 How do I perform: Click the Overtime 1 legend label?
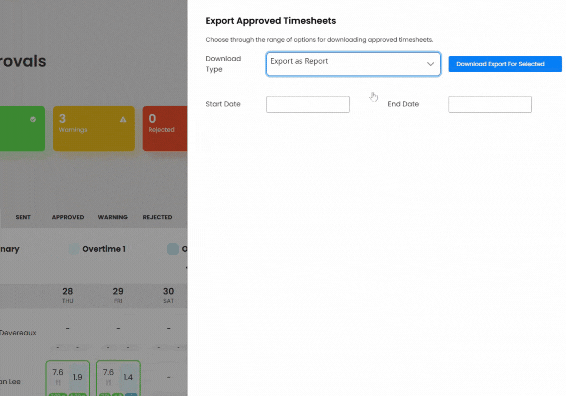104,249
